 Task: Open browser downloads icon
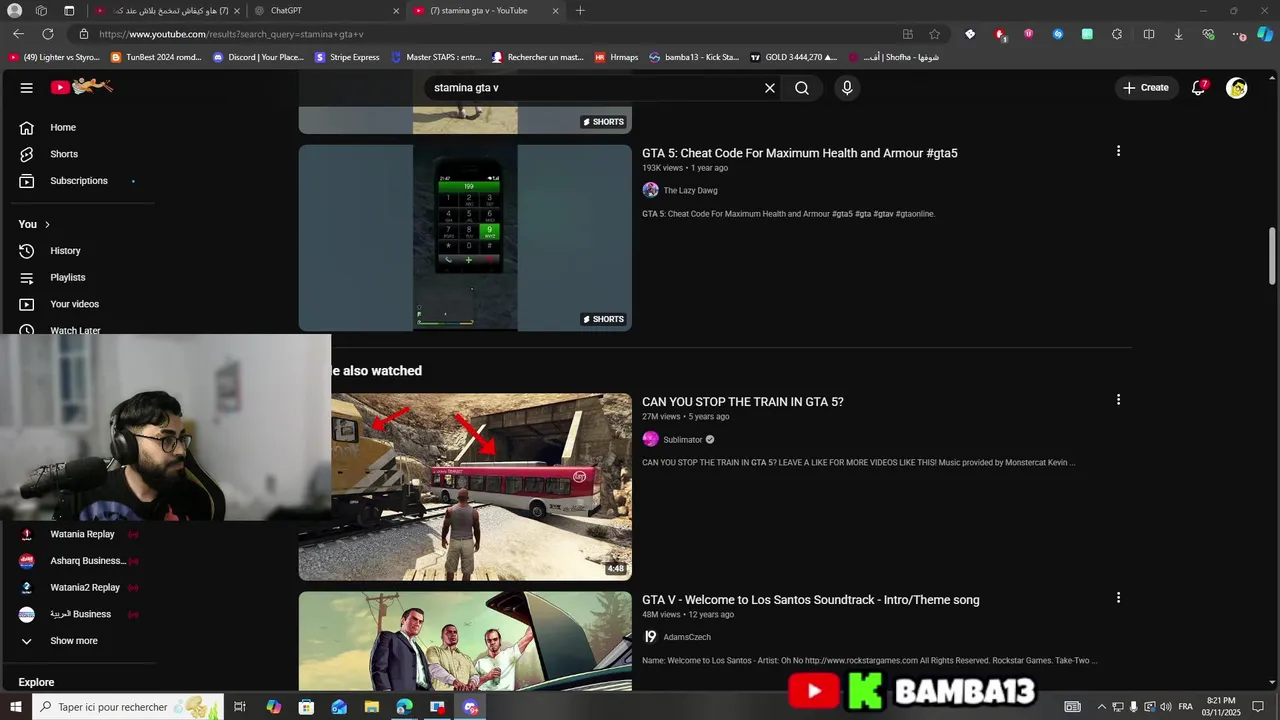[x=1178, y=34]
